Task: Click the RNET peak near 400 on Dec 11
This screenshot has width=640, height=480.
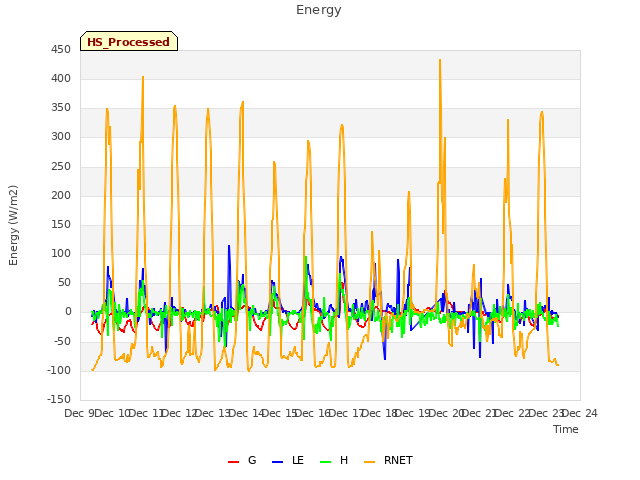Action: coord(143,77)
